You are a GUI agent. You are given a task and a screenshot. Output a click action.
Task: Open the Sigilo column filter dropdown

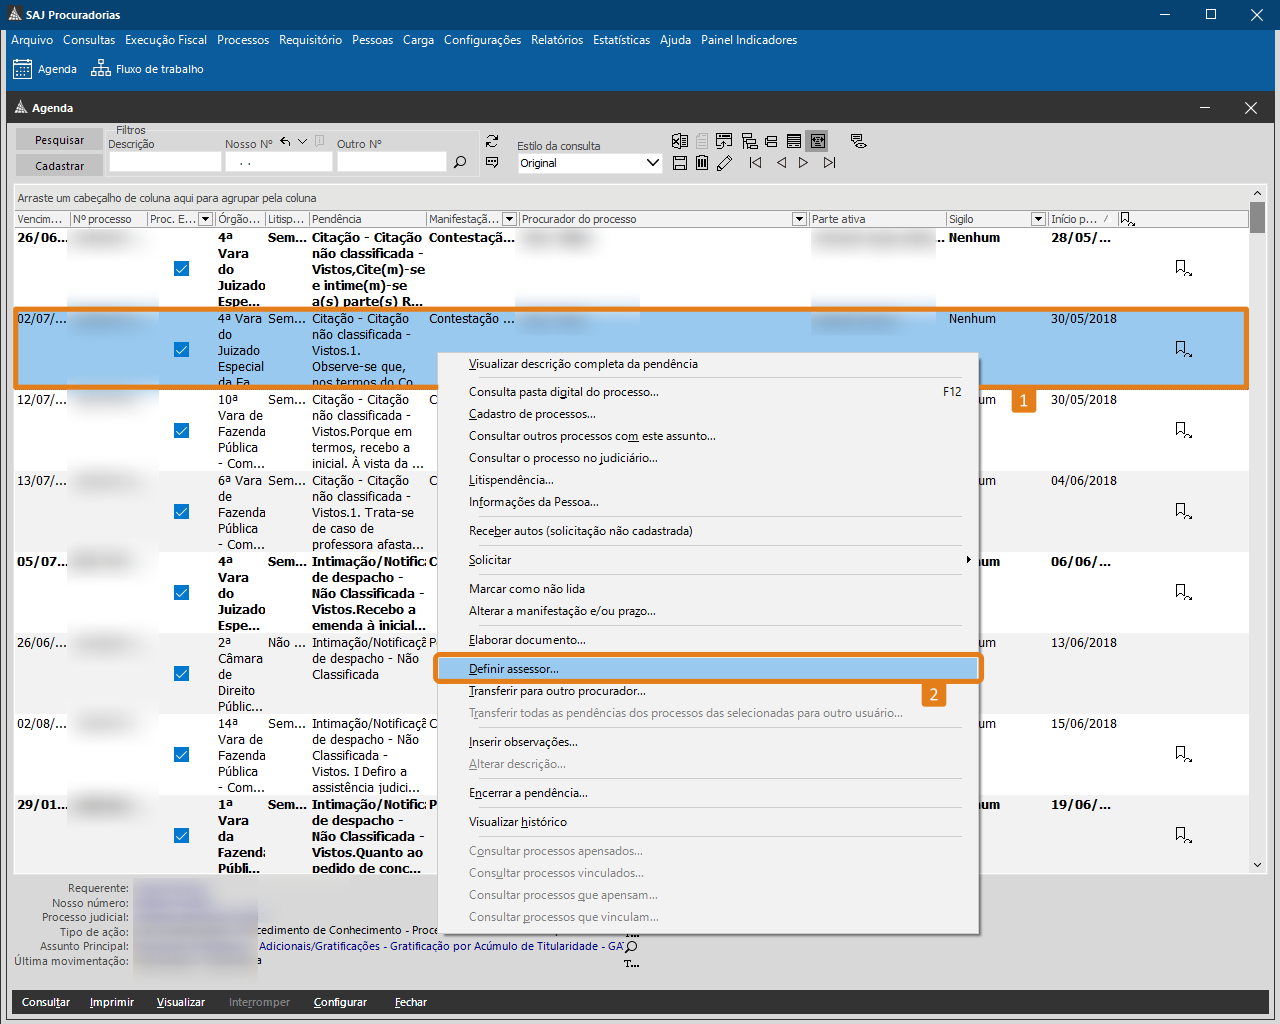click(1038, 219)
